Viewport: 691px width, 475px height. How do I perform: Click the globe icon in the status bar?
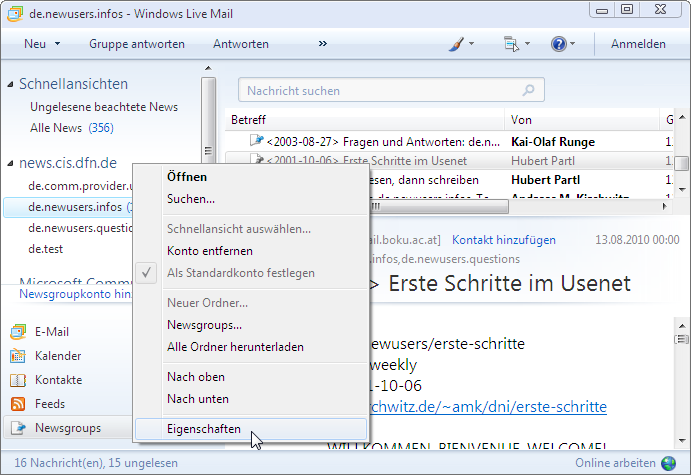coord(669,463)
